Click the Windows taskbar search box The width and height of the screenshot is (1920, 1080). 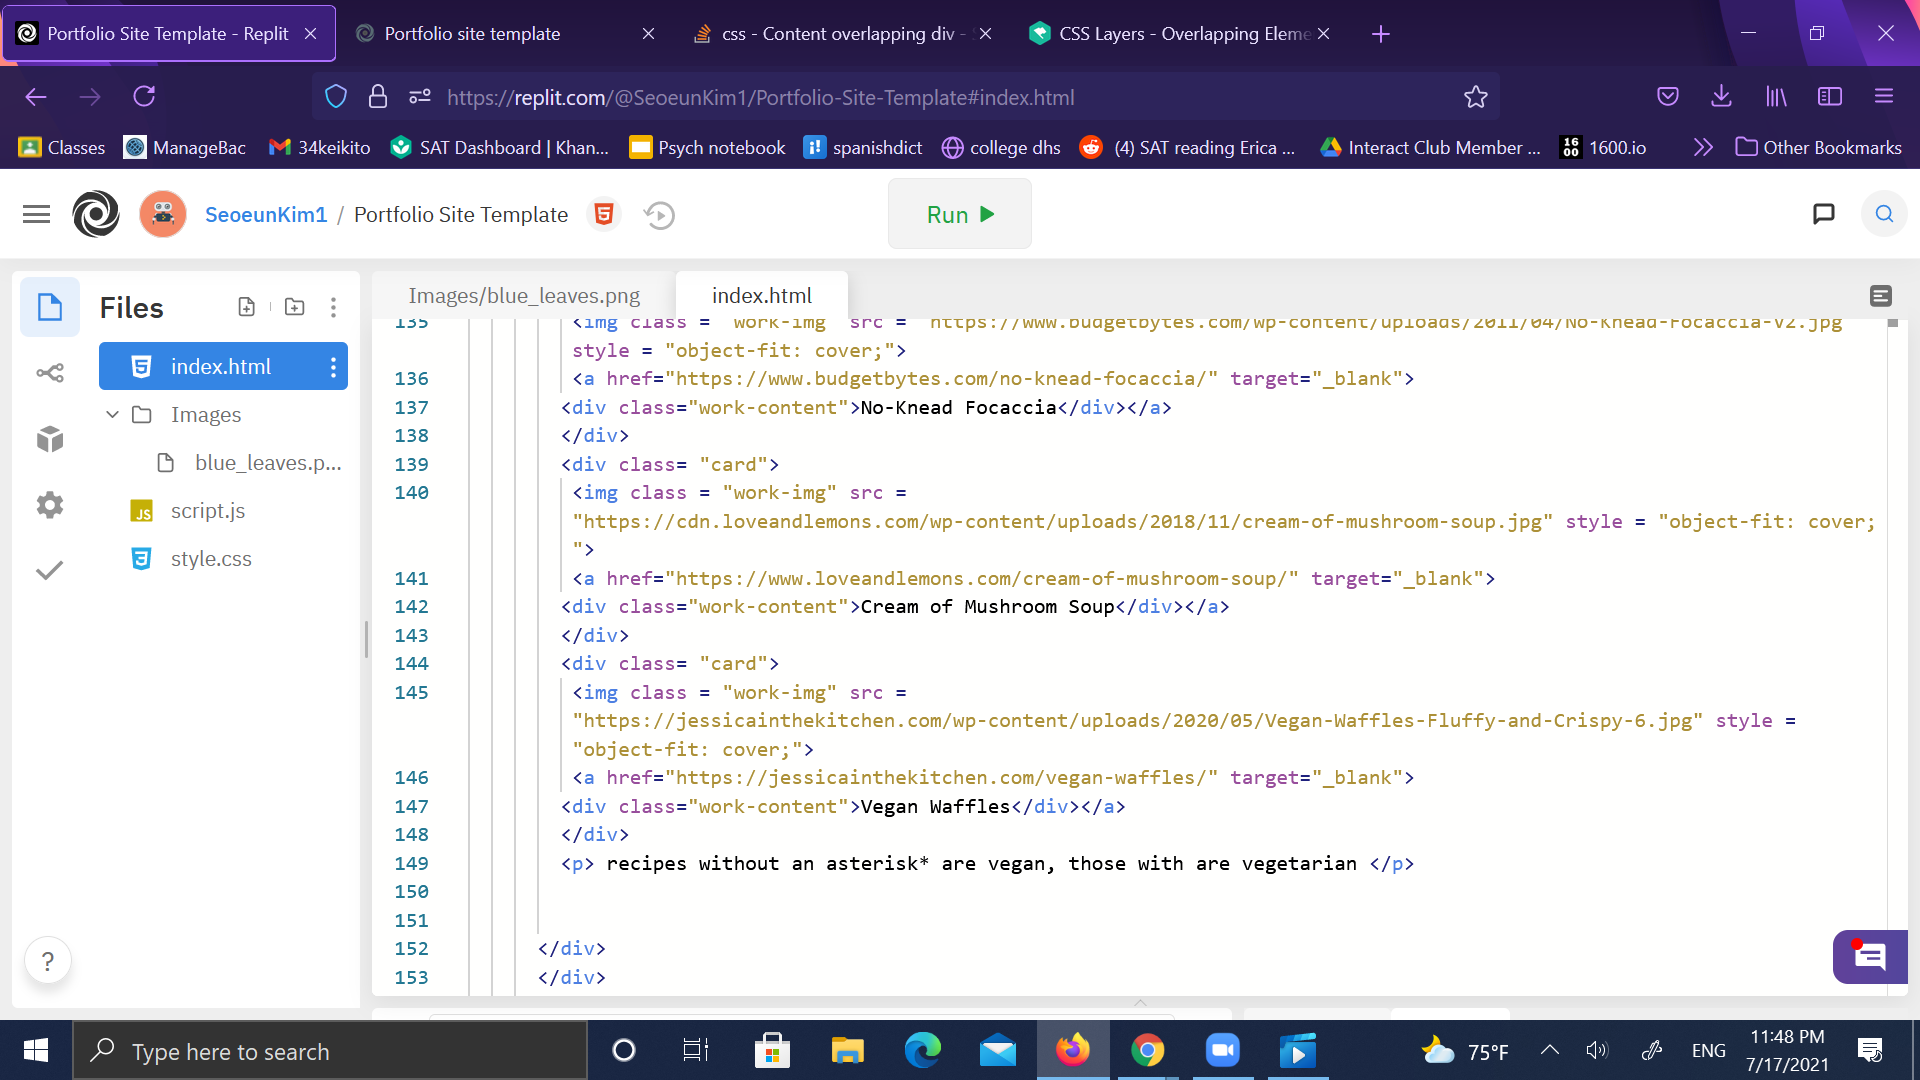pyautogui.click(x=330, y=1051)
